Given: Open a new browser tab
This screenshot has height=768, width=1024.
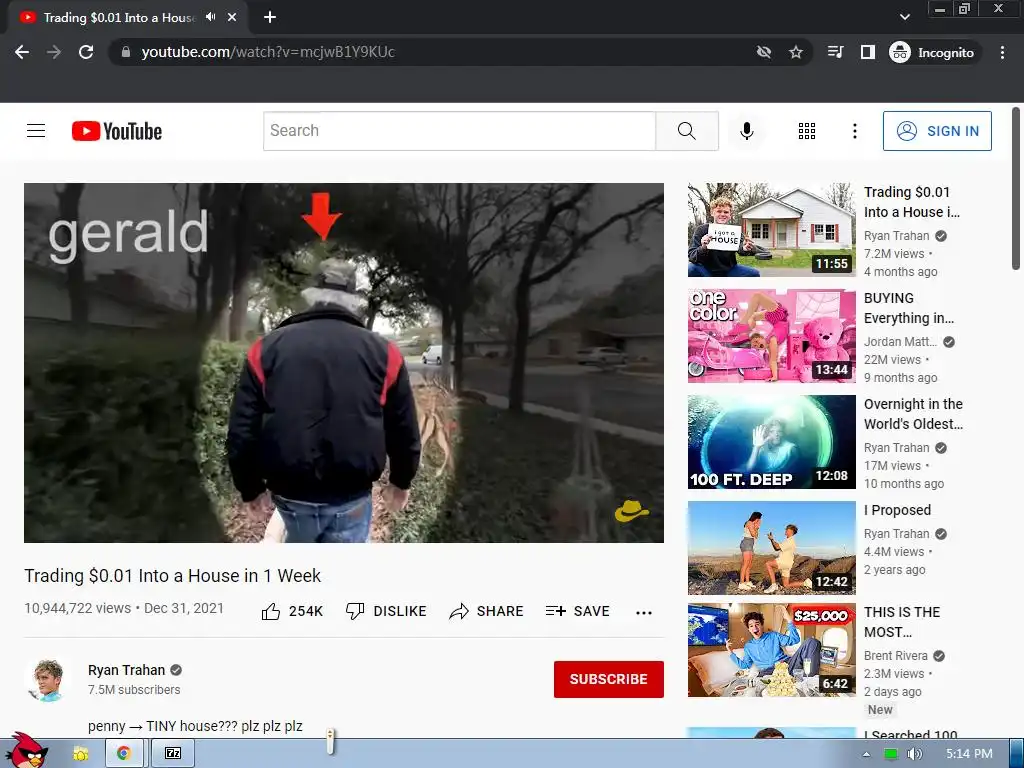Looking at the screenshot, I should tap(270, 18).
